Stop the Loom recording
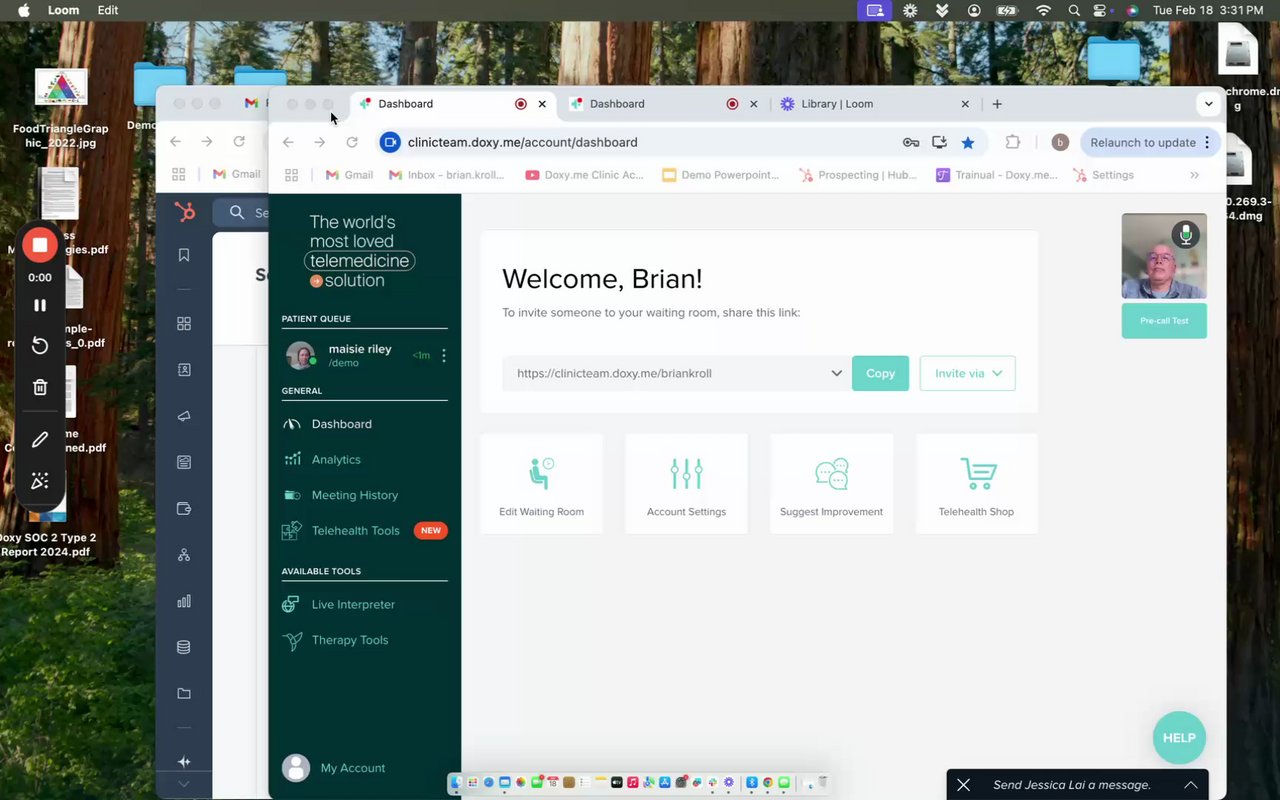Image resolution: width=1280 pixels, height=800 pixels. tap(40, 245)
